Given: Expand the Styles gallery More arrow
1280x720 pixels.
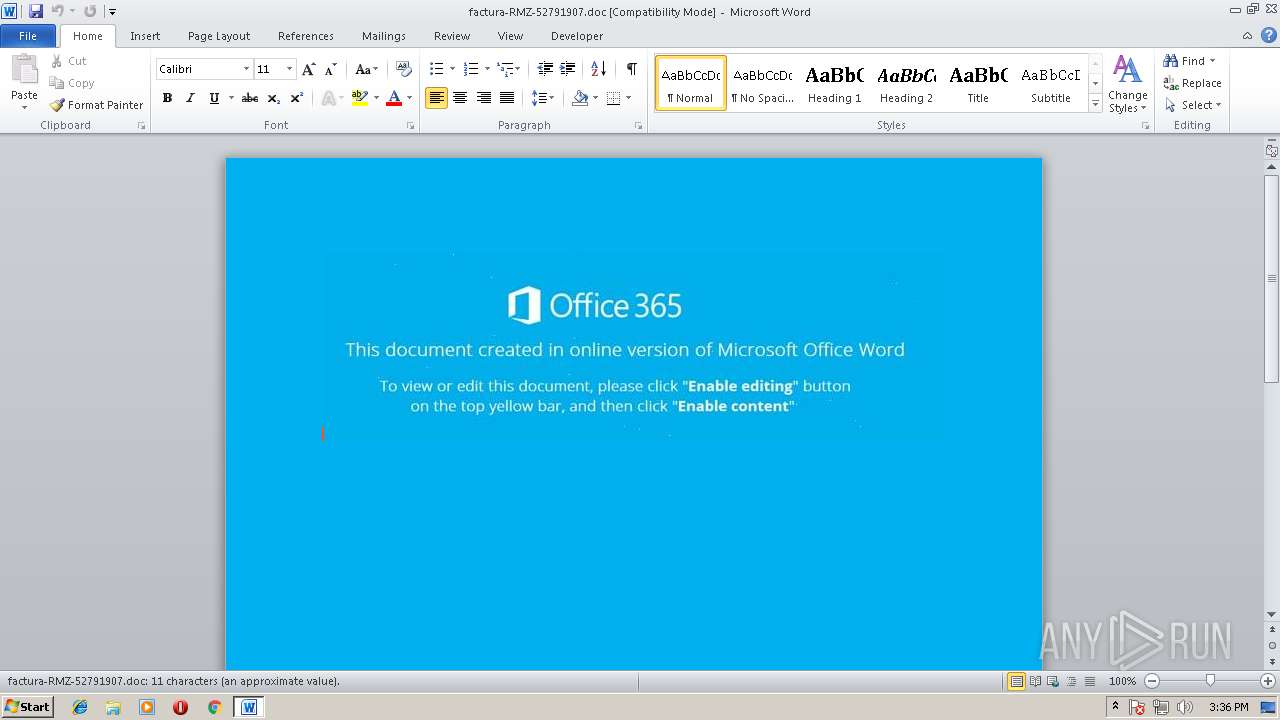Looking at the screenshot, I should pos(1095,104).
